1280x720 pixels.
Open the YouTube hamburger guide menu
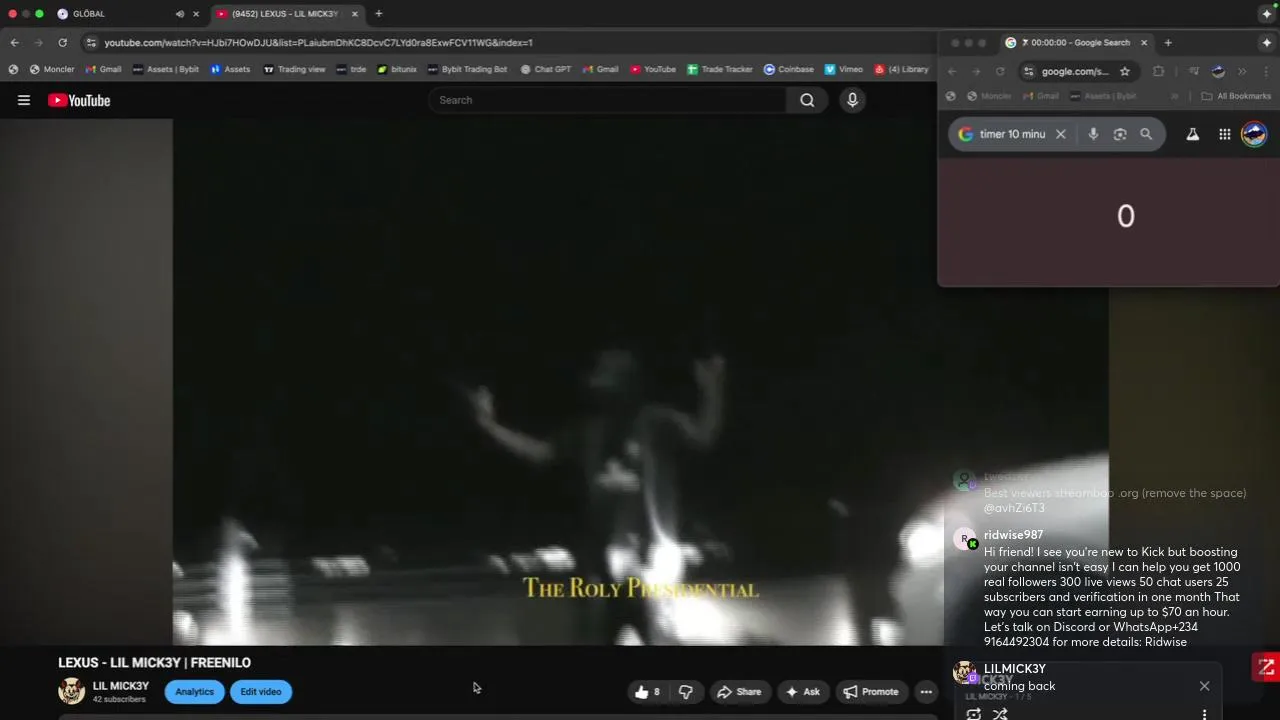pyautogui.click(x=24, y=100)
